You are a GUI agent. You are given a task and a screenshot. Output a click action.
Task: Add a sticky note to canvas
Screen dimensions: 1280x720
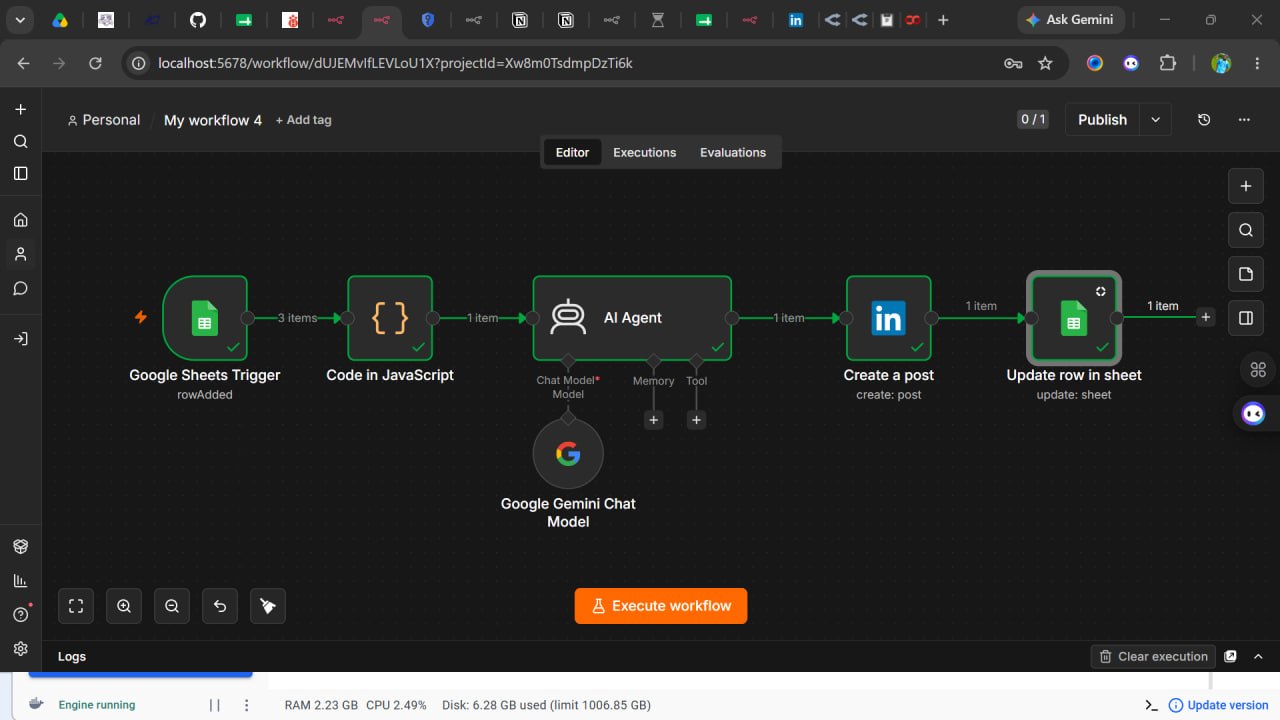(1245, 274)
